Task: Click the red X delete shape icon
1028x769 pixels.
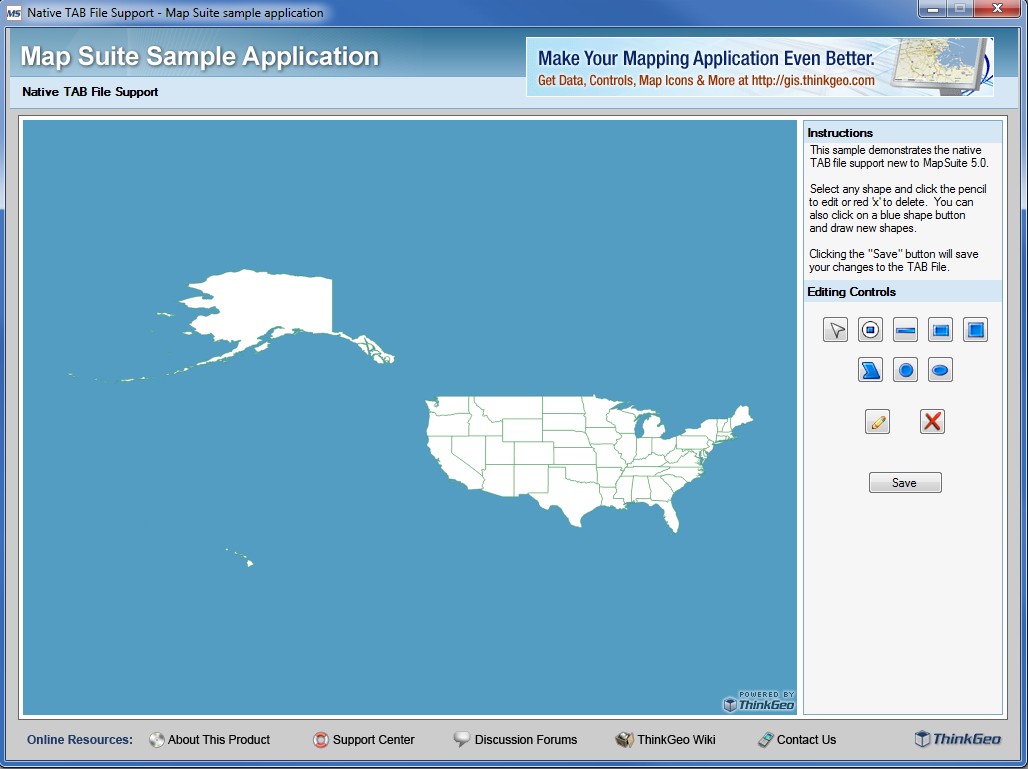Action: click(932, 421)
